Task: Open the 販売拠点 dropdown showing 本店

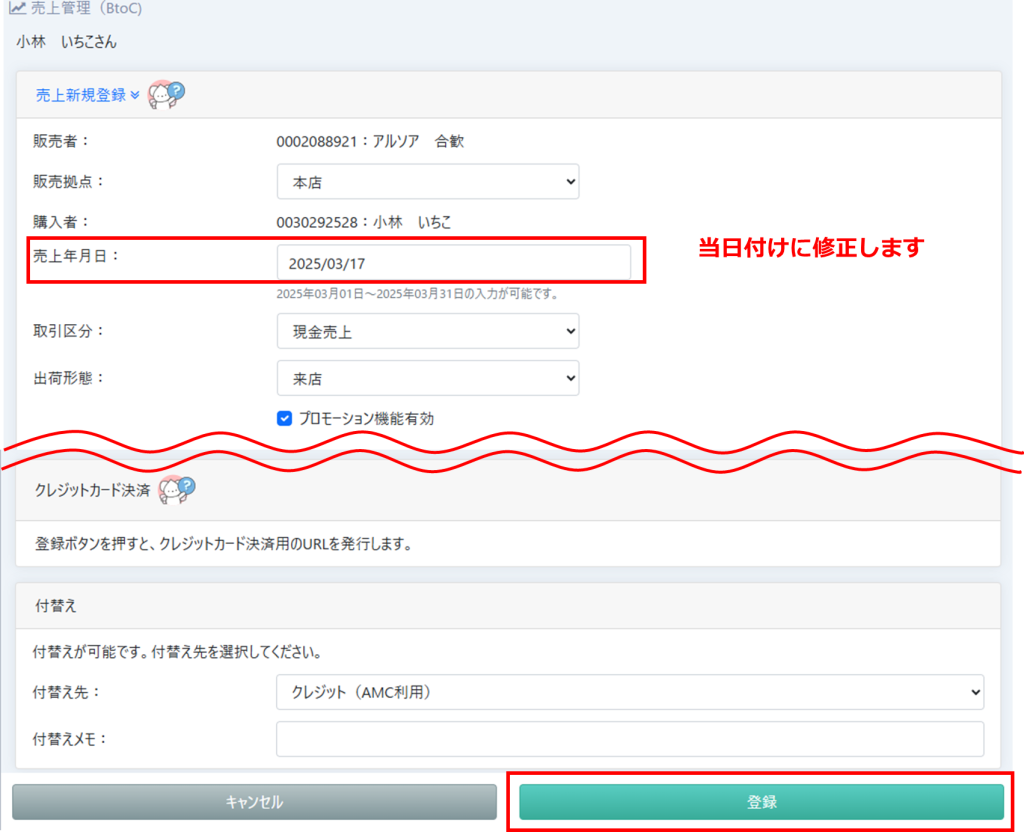Action: pyautogui.click(x=427, y=182)
